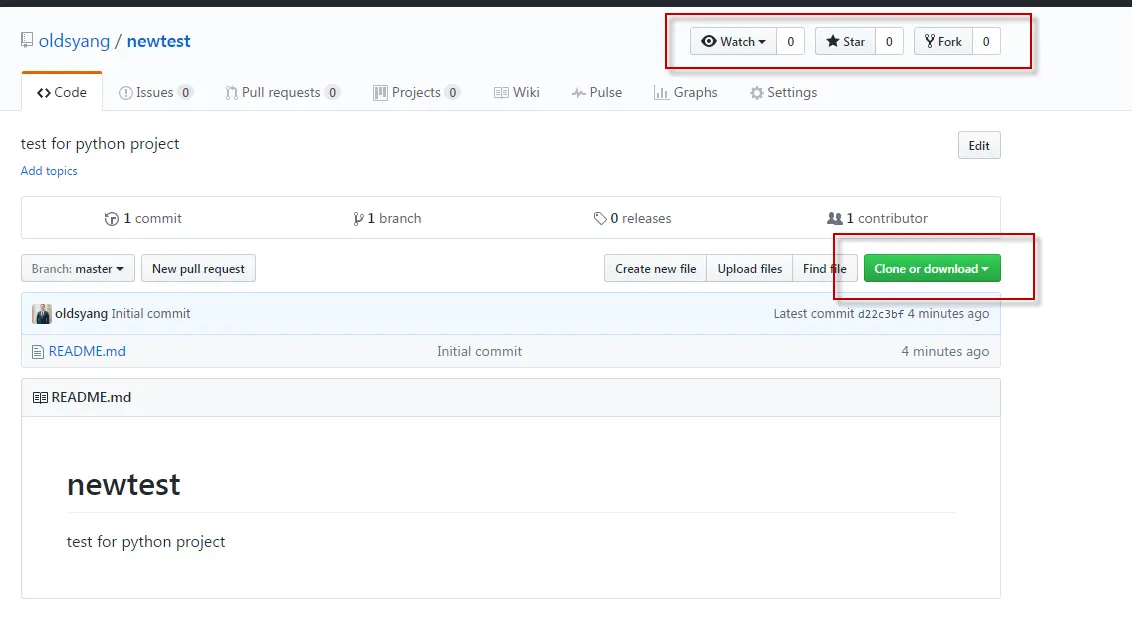This screenshot has width=1132, height=620.
Task: Open the Pull requests tab
Action: (x=282, y=92)
